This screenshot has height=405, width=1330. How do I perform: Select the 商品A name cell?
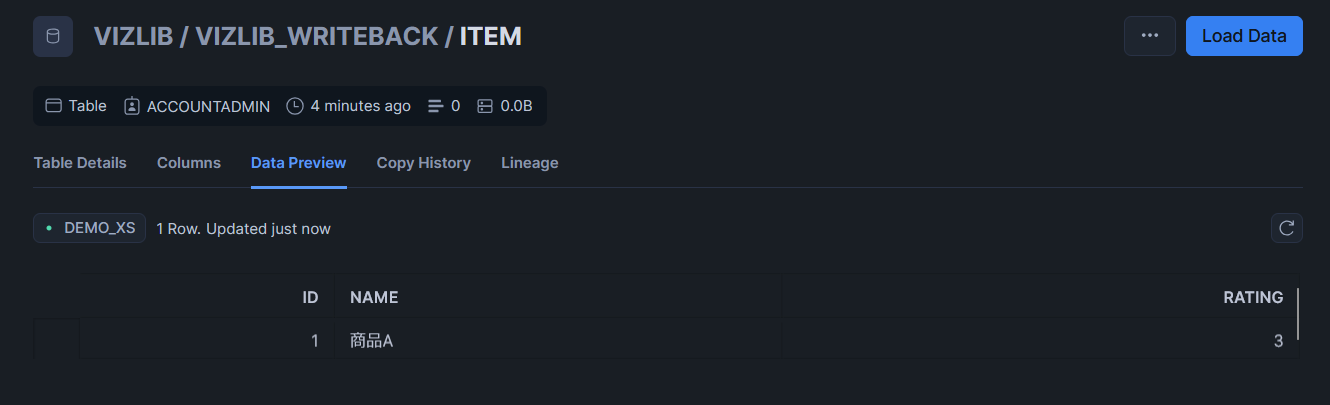point(558,341)
